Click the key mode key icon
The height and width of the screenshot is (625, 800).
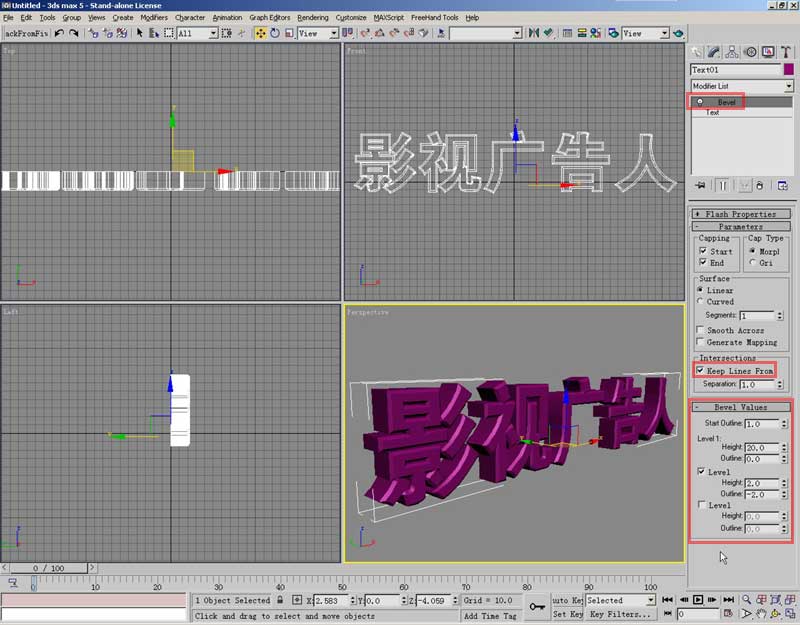tap(537, 606)
